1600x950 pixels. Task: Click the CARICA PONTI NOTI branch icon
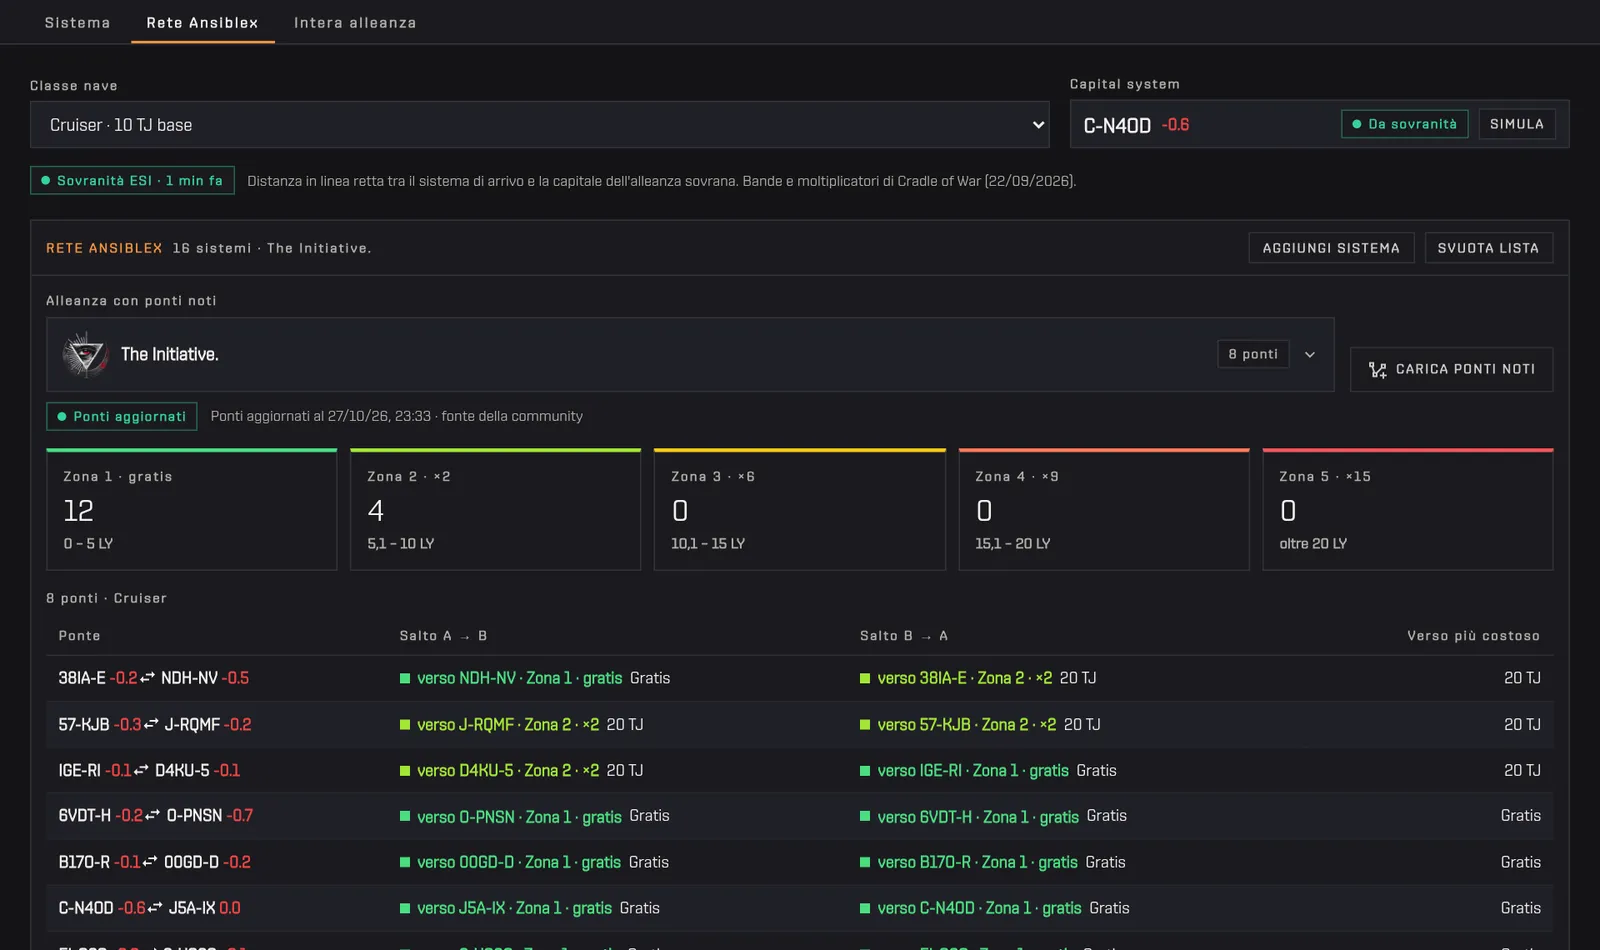[x=1377, y=370]
